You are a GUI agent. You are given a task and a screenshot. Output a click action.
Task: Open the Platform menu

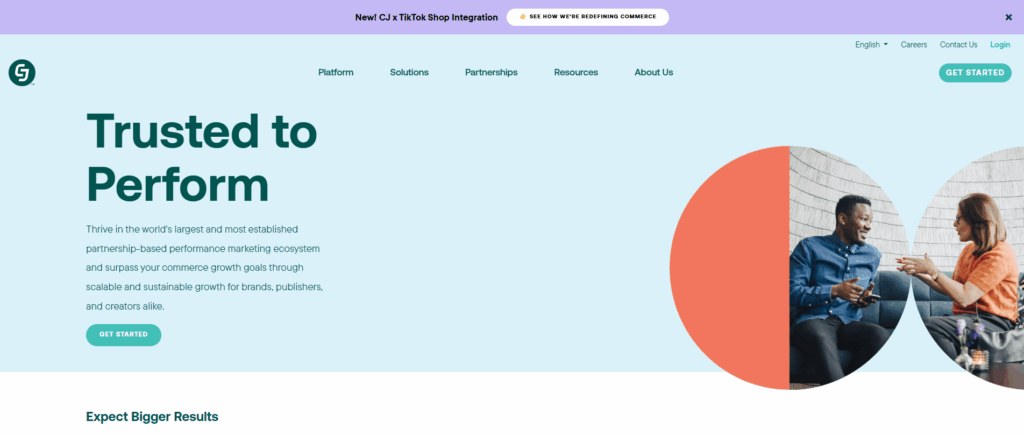tap(335, 73)
